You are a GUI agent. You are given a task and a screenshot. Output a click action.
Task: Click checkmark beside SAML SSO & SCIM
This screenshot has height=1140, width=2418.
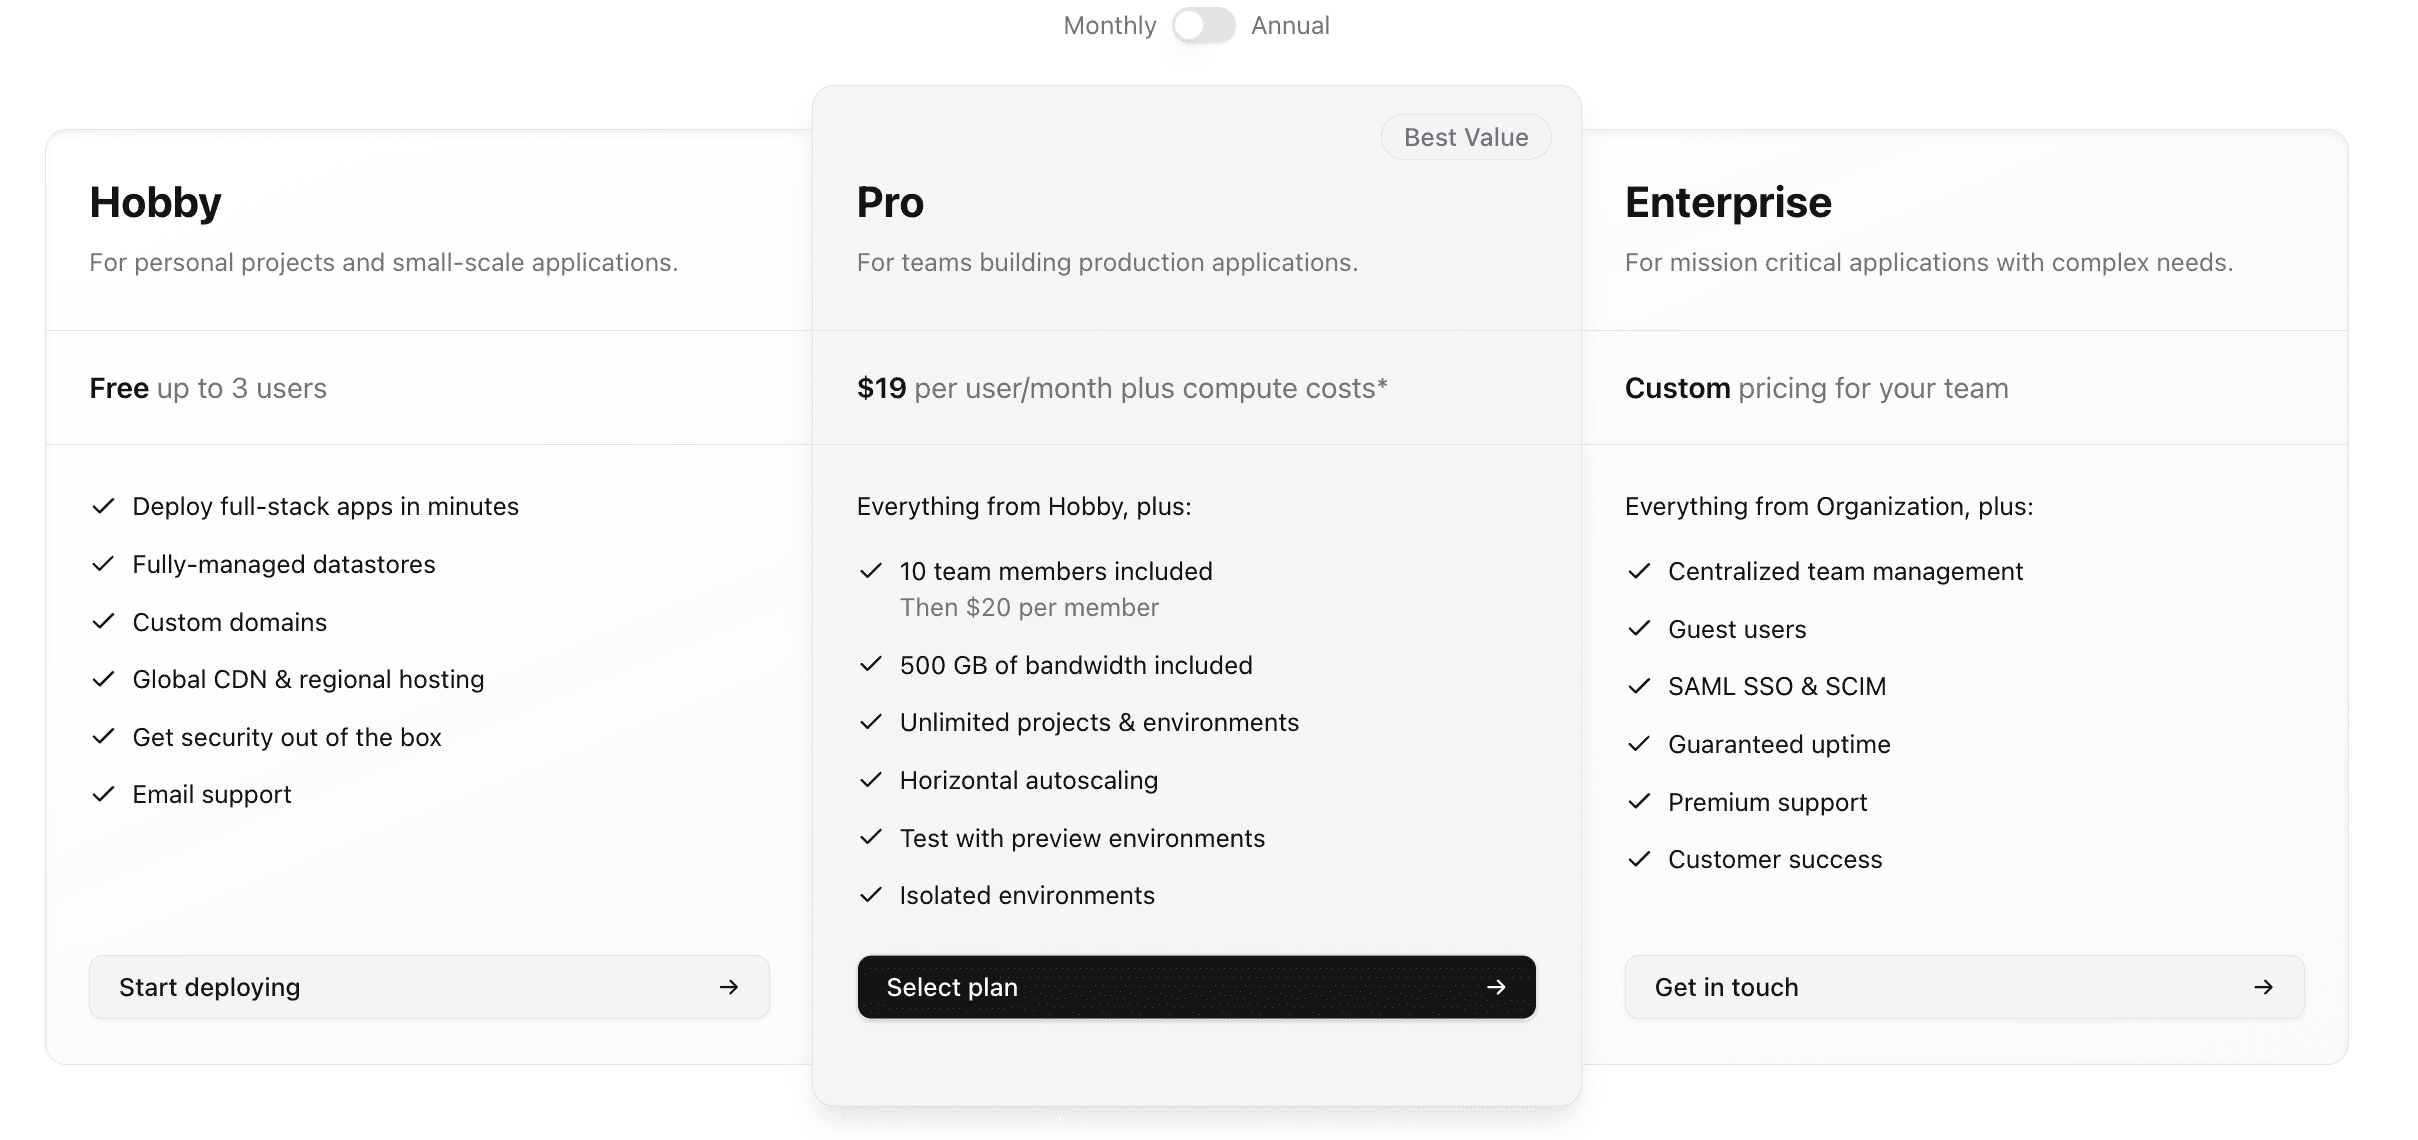tap(1639, 686)
